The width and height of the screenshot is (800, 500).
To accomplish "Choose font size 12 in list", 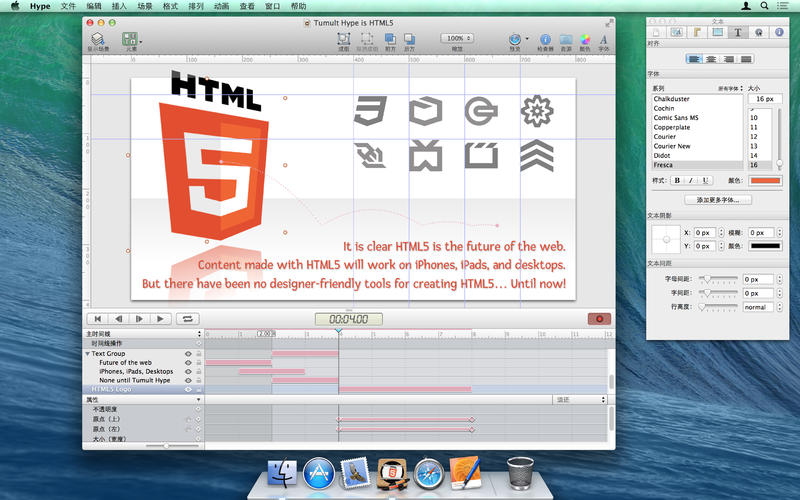I will (754, 137).
